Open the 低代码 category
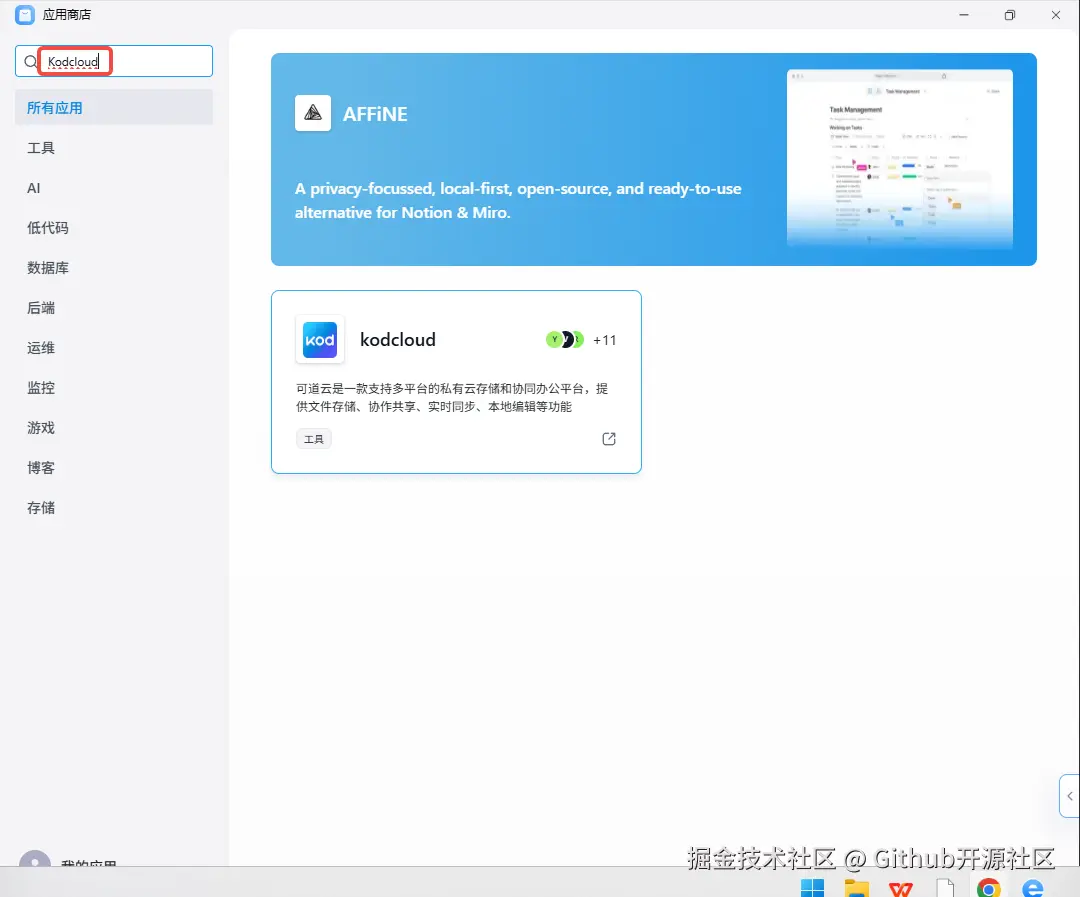 [x=48, y=227]
